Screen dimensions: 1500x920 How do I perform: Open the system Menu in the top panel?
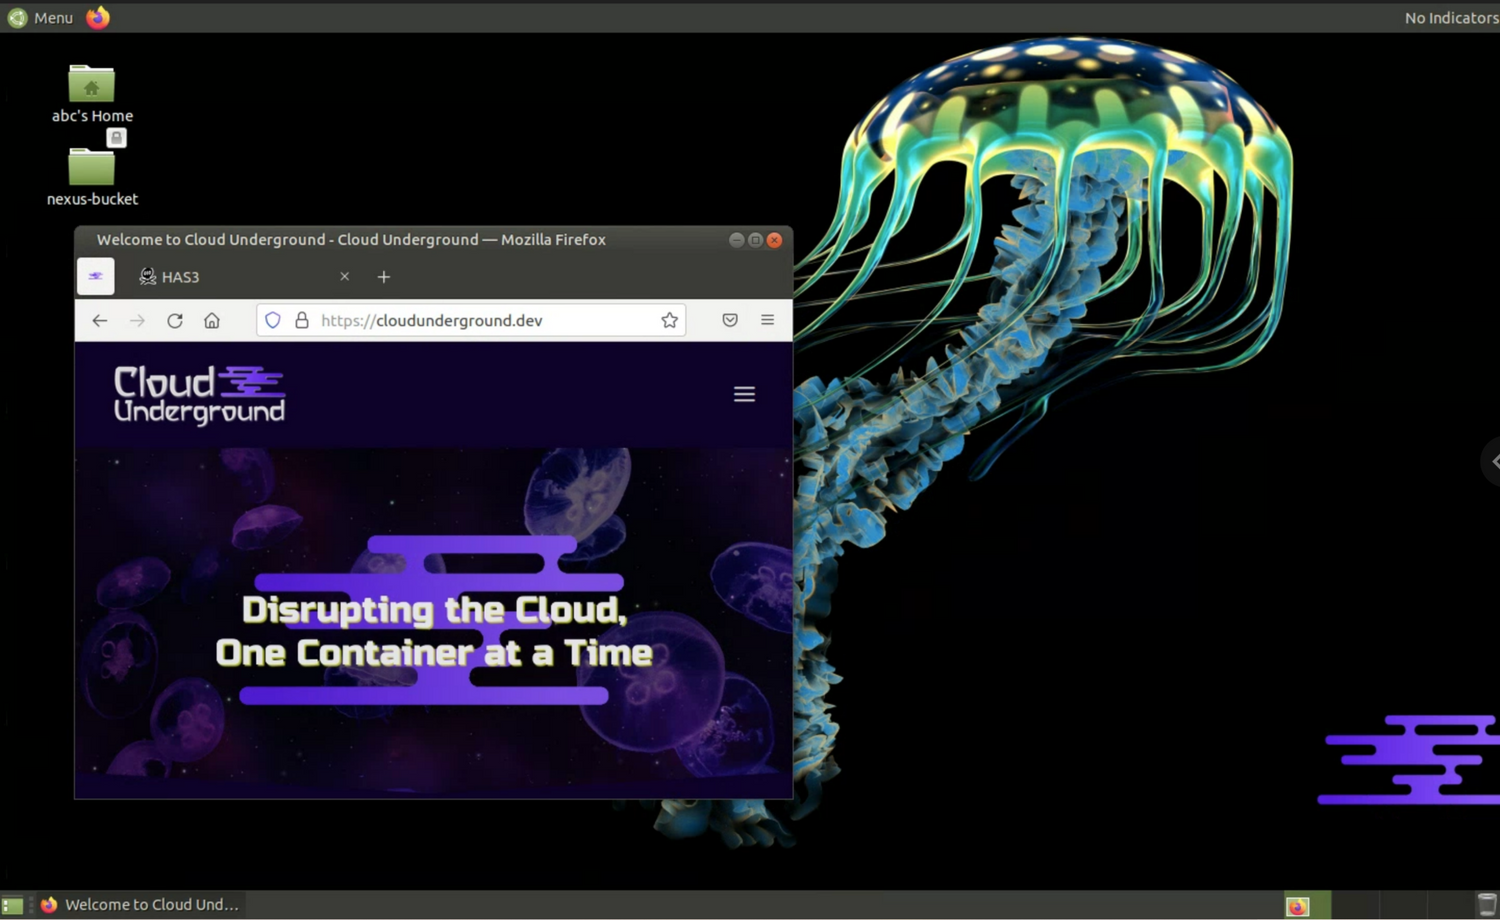(42, 17)
